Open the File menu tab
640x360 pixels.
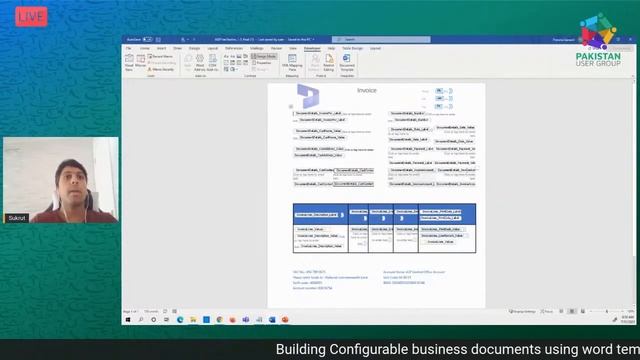129,48
